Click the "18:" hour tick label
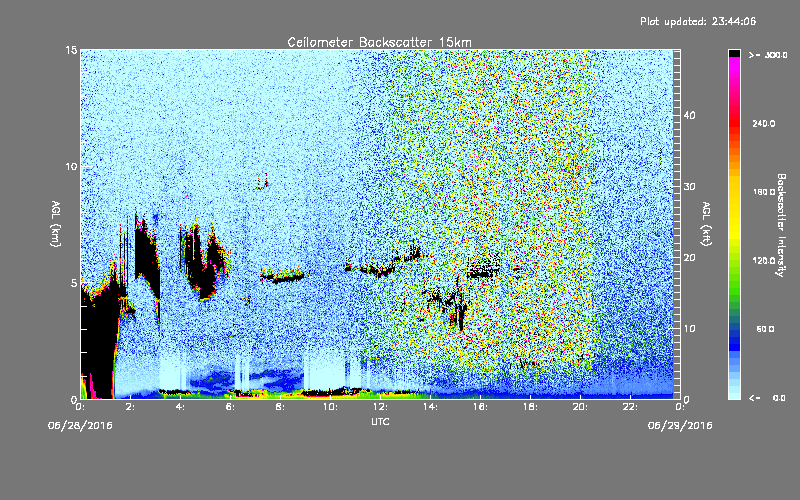The width and height of the screenshot is (800, 500). click(x=530, y=407)
